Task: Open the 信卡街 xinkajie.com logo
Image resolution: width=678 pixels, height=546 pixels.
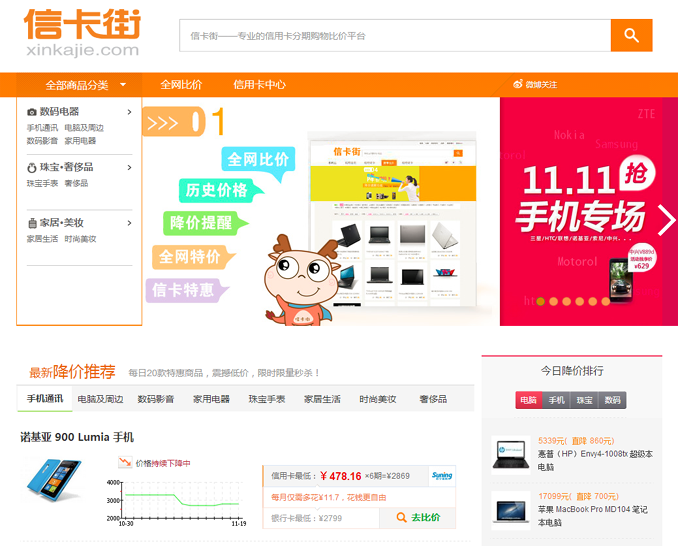Action: coord(82,32)
